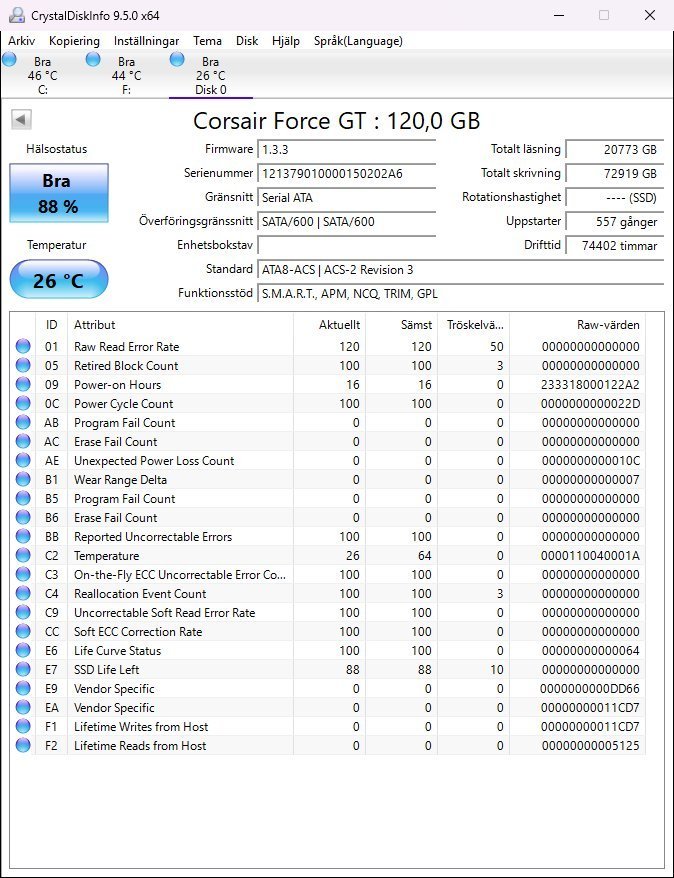Click status orb for Retired Block Count
The width and height of the screenshot is (674, 878).
23,366
